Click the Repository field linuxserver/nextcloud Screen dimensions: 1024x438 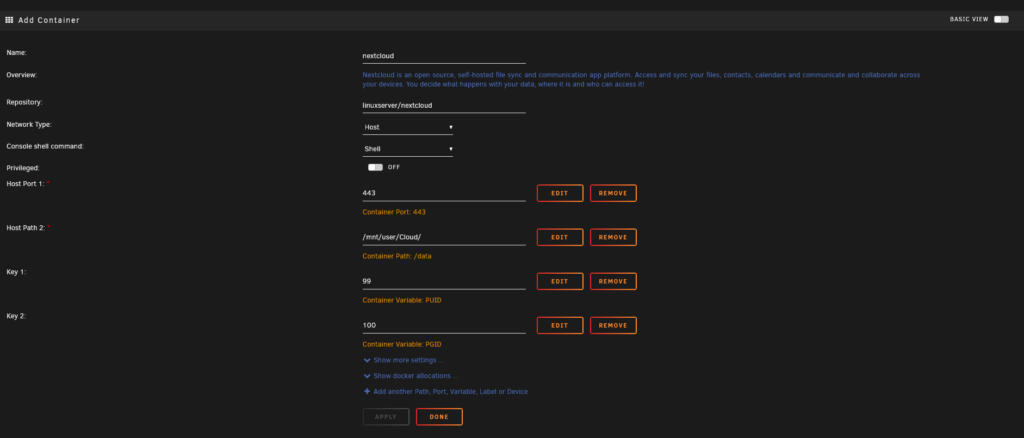(x=444, y=105)
